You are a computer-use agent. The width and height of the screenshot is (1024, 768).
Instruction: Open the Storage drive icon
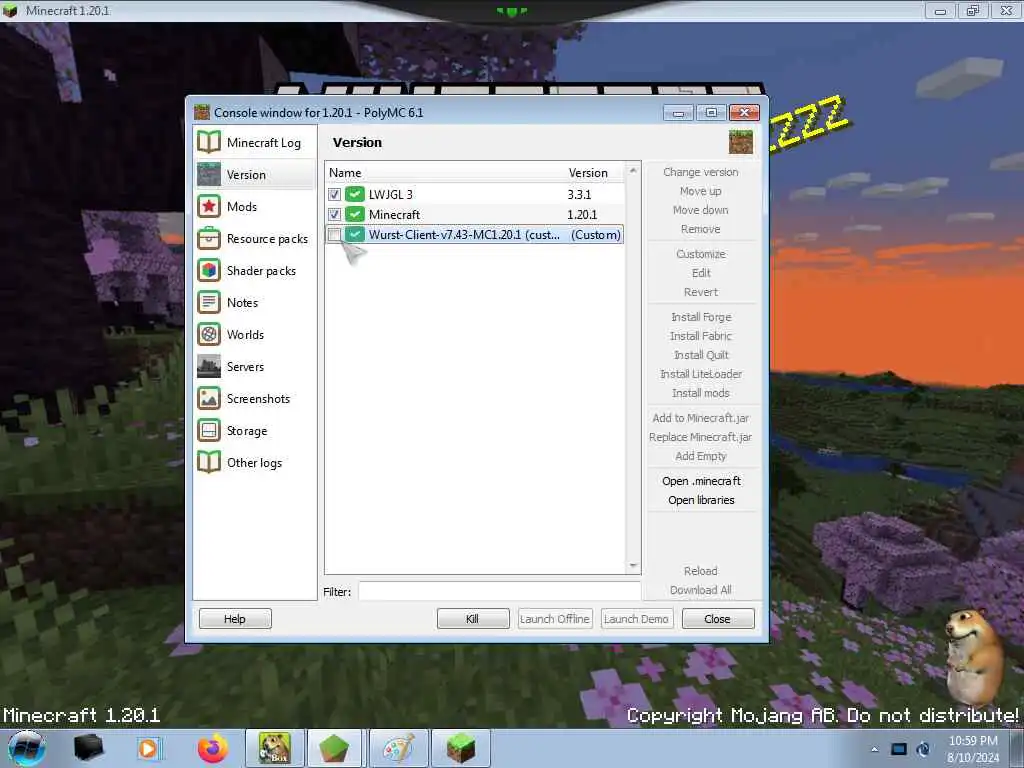[209, 430]
